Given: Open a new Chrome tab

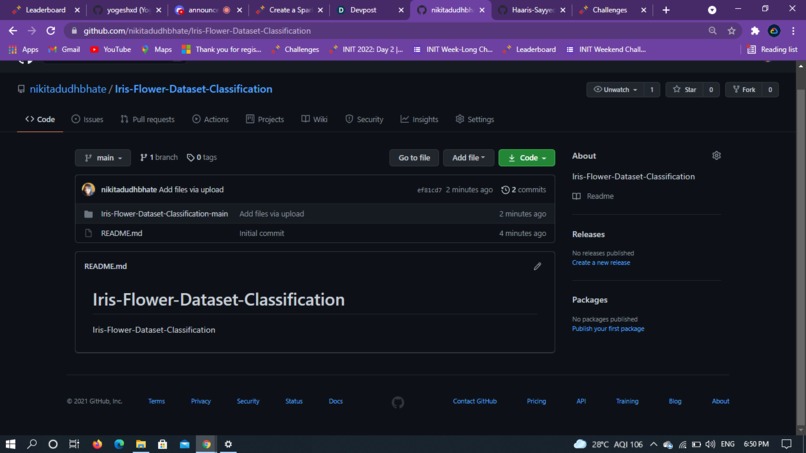Looking at the screenshot, I should pos(666,10).
